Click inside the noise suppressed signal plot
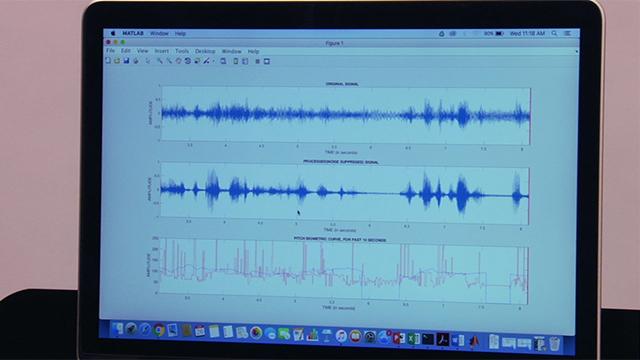 tap(344, 192)
